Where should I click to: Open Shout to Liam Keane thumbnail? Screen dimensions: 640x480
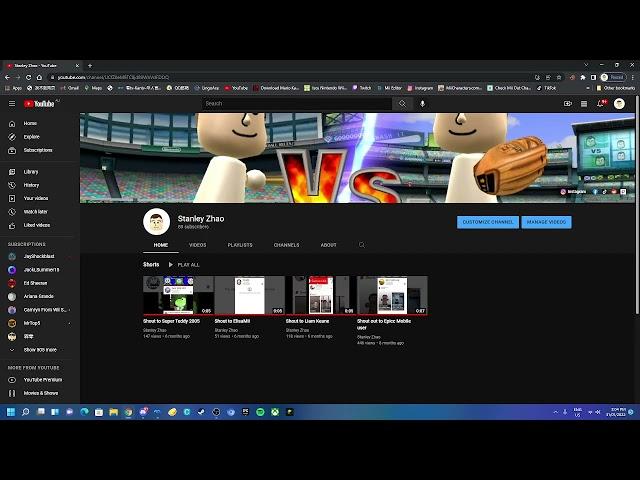pyautogui.click(x=321, y=295)
